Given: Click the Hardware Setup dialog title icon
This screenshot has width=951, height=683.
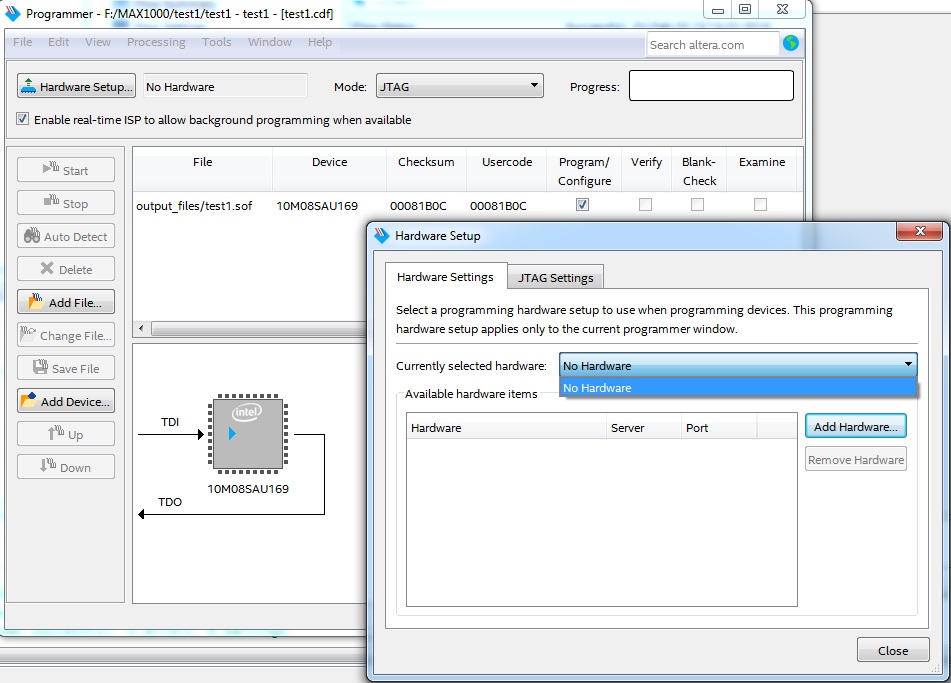Looking at the screenshot, I should point(381,235).
